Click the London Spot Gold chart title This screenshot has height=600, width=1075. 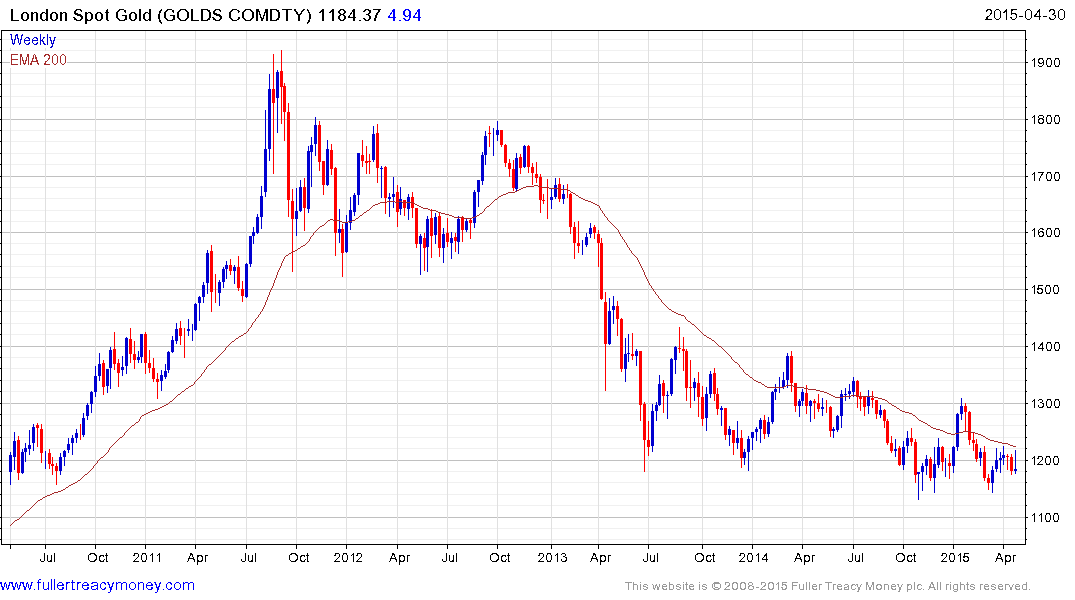coord(160,15)
